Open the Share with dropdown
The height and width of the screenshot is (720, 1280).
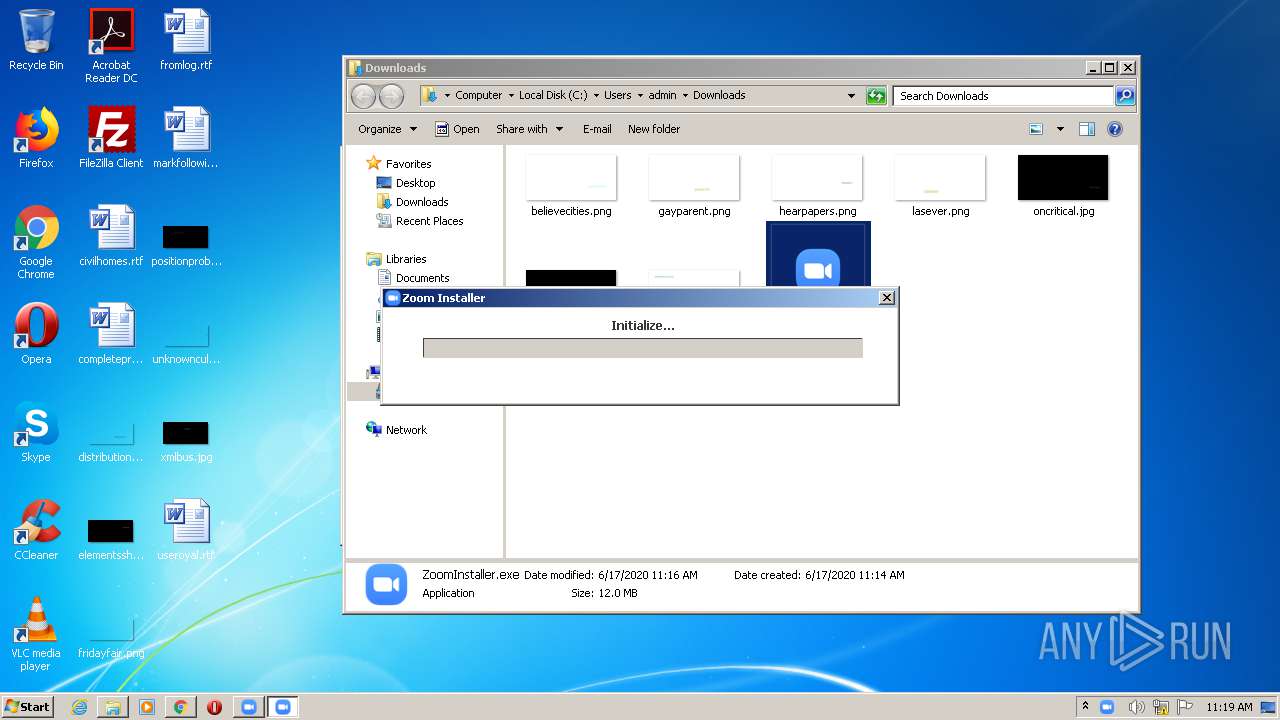[529, 129]
